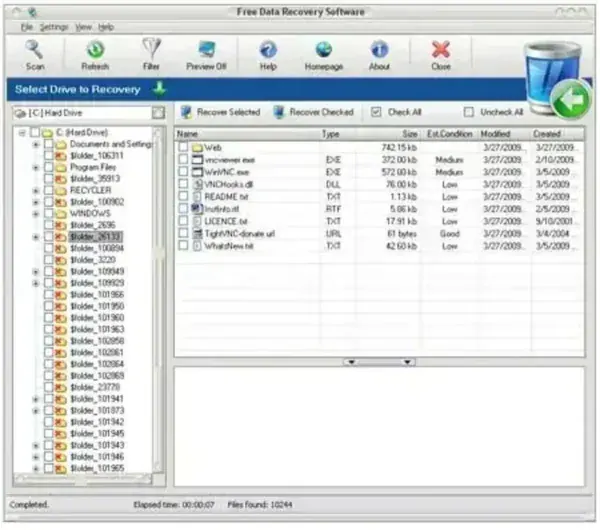Click the Files found: 10244 status text
This screenshot has width=600, height=530.
(260, 504)
